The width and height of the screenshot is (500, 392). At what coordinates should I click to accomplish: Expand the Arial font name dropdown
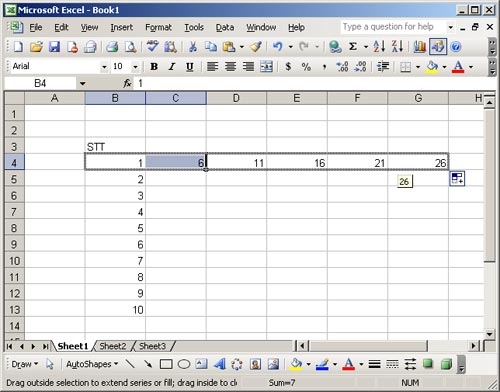point(104,67)
